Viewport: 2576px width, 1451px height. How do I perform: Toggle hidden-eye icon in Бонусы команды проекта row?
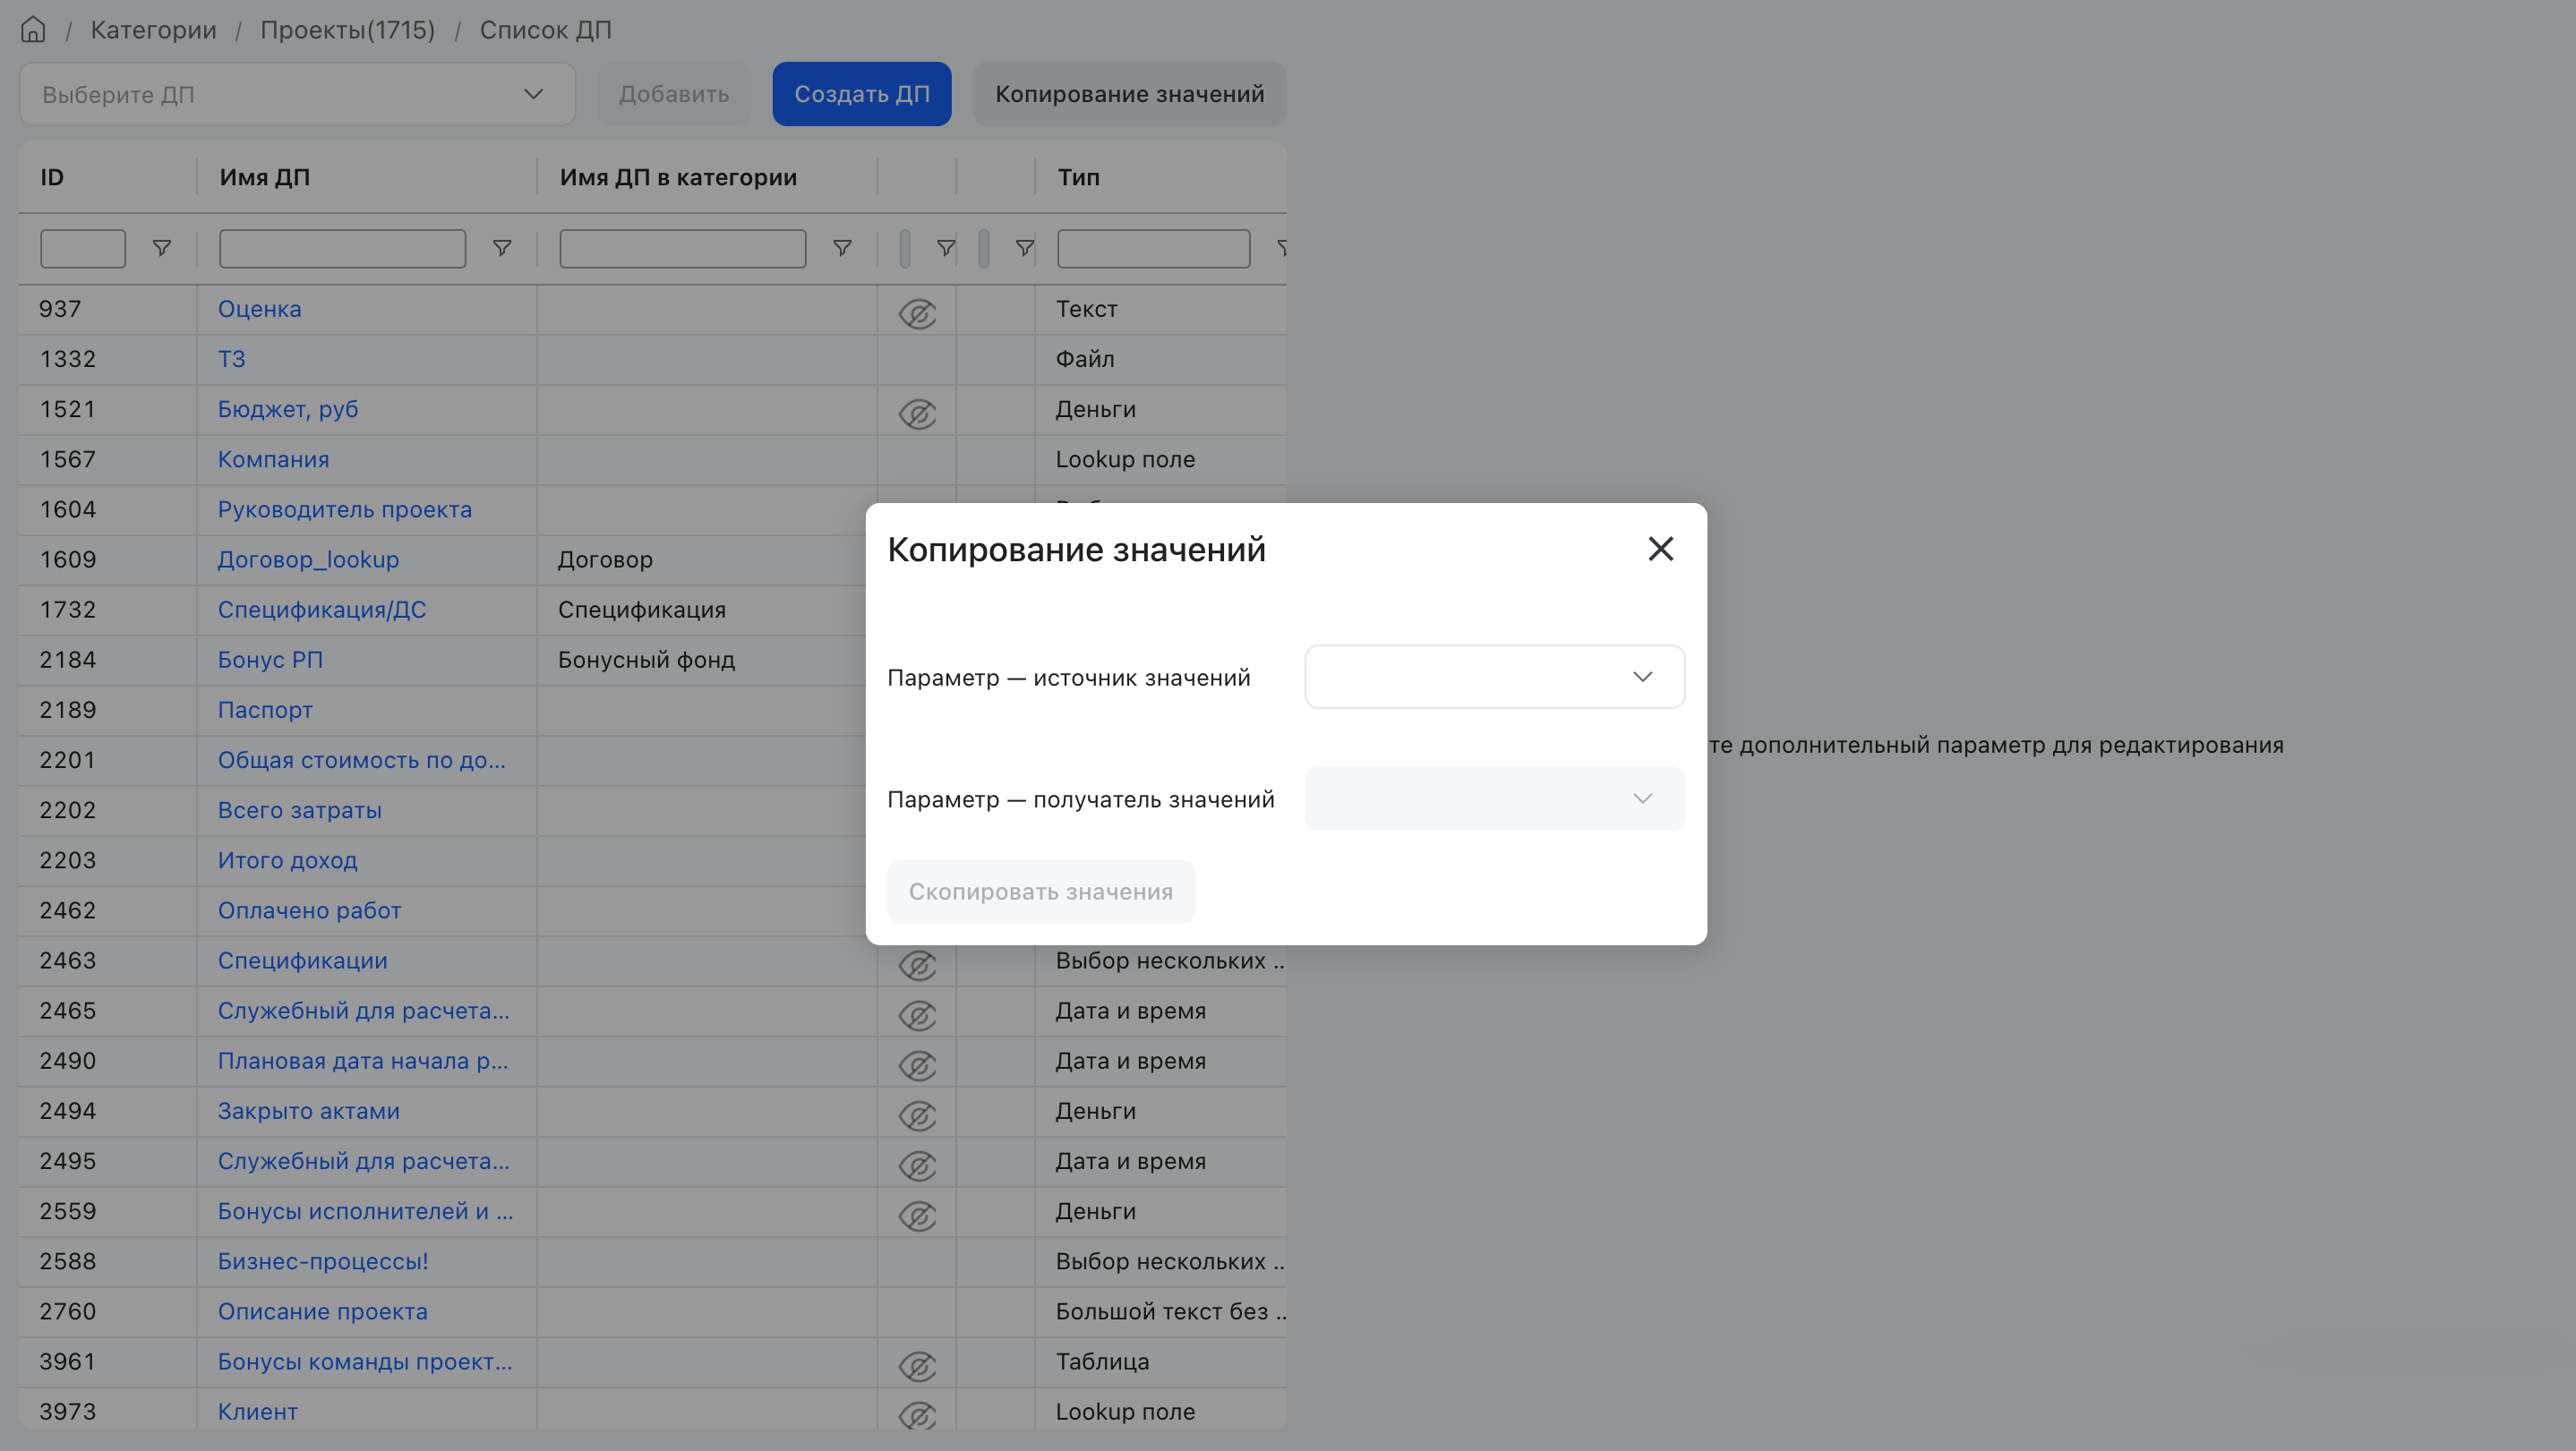(917, 1366)
